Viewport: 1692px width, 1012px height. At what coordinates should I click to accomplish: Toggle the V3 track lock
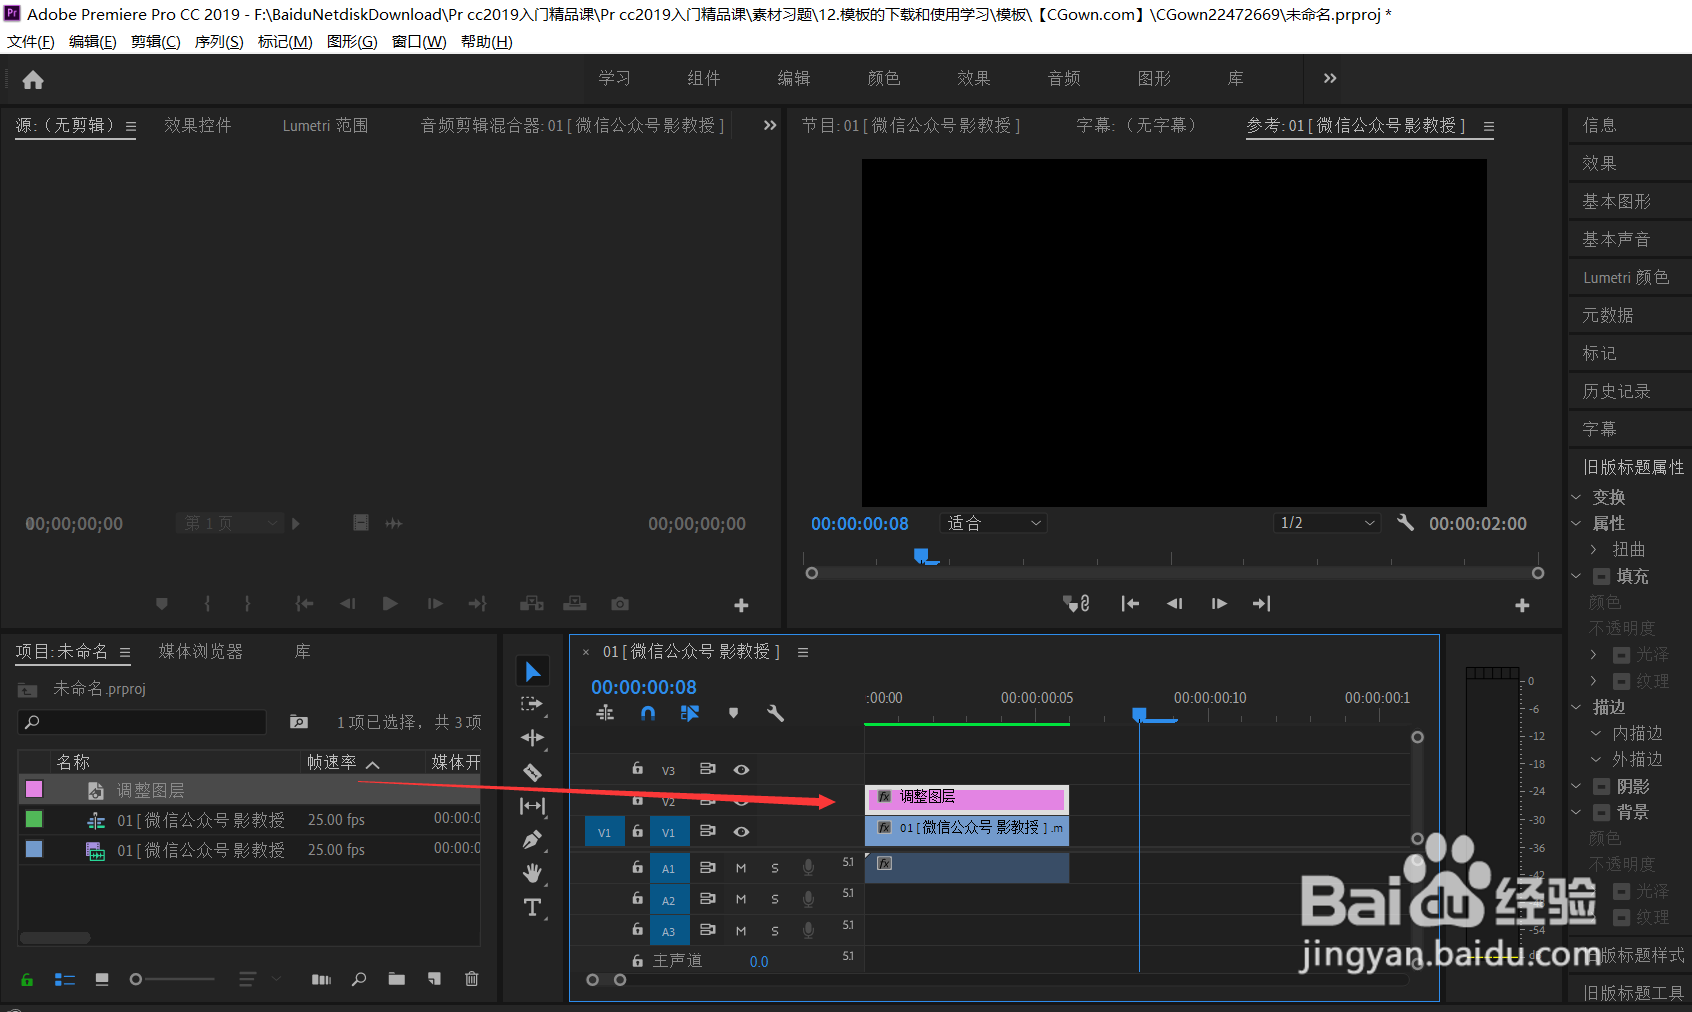637,768
